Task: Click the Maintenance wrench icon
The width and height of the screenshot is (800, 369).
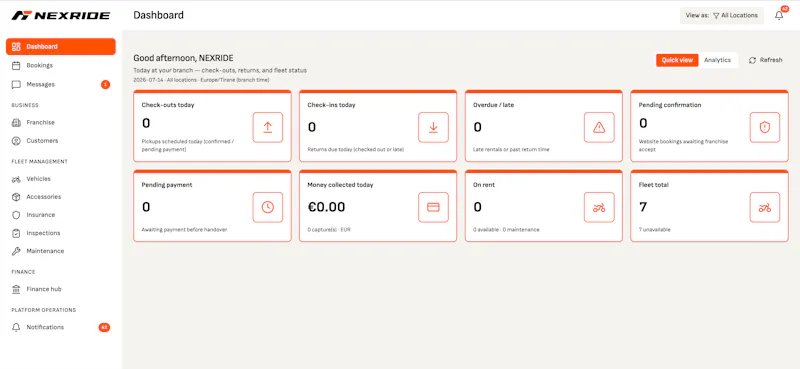Action: (x=16, y=251)
